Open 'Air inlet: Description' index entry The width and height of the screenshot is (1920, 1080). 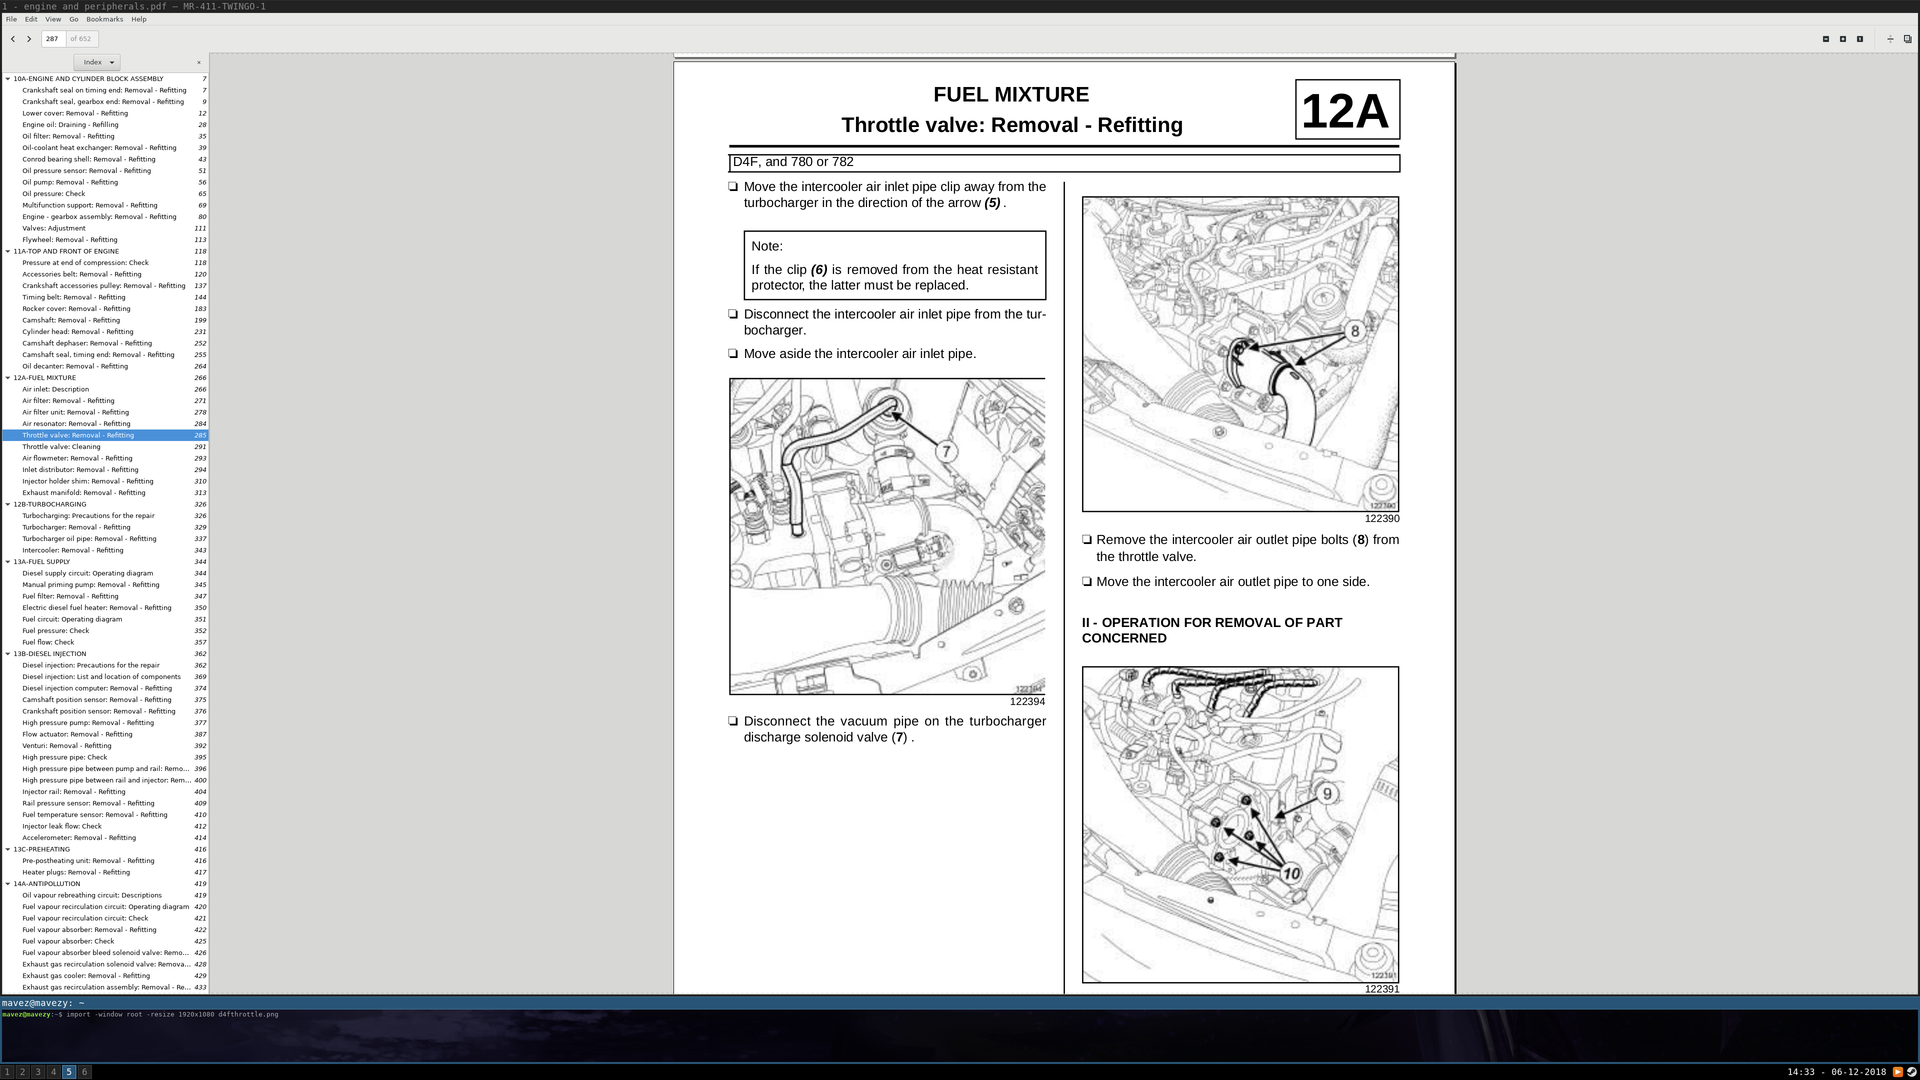pyautogui.click(x=105, y=389)
